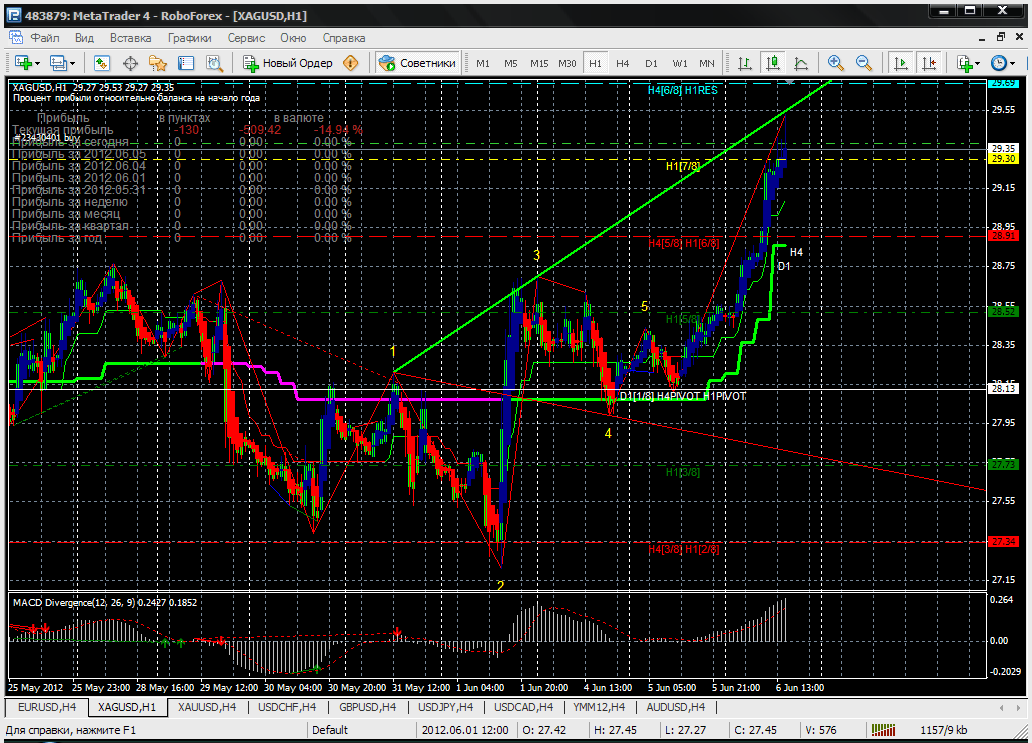Click the Default profile in status bar
Viewport: 1032px width, 743px height.
click(x=330, y=730)
